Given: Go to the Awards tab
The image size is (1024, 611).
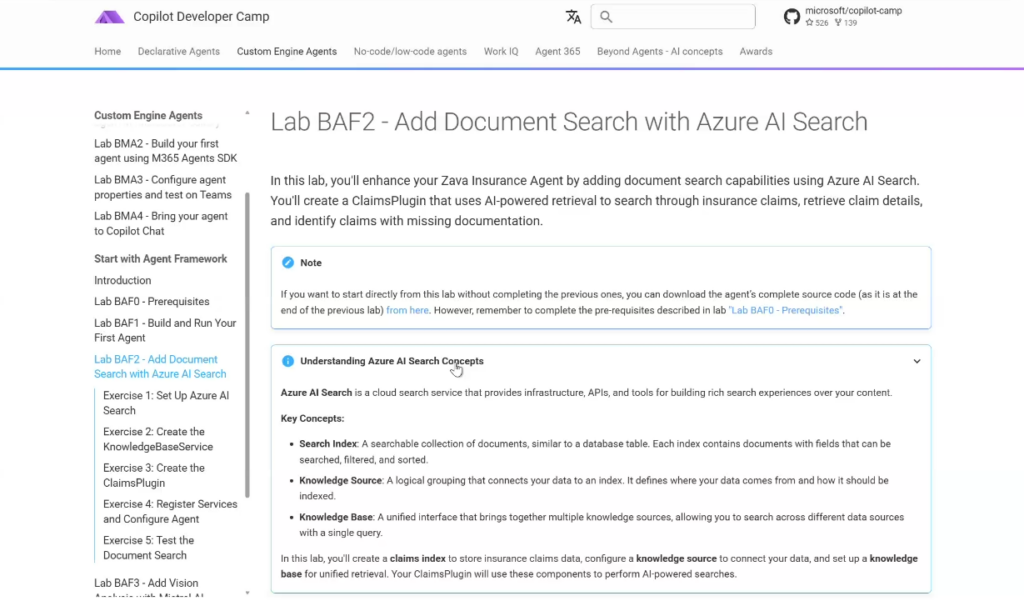Looking at the screenshot, I should [x=756, y=52].
